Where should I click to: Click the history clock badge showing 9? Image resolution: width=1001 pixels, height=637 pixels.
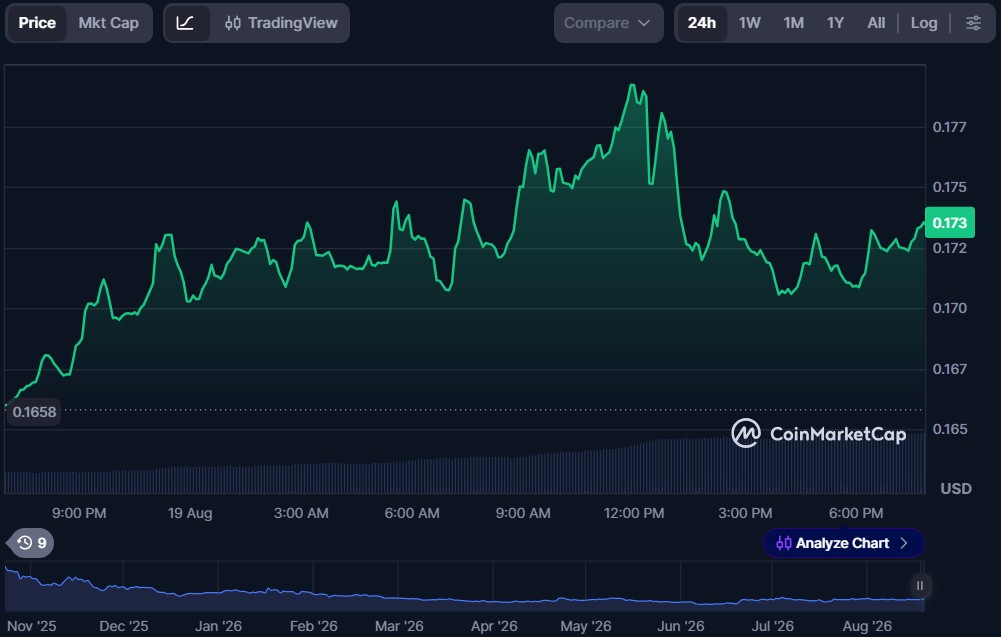click(31, 543)
